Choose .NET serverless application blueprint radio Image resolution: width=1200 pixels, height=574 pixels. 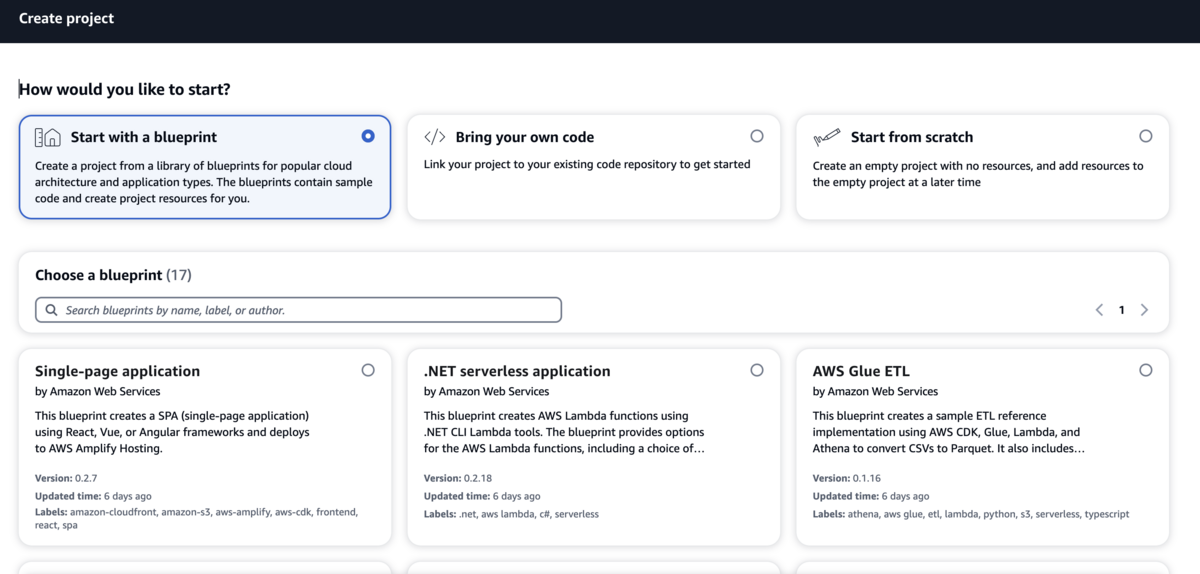point(756,370)
